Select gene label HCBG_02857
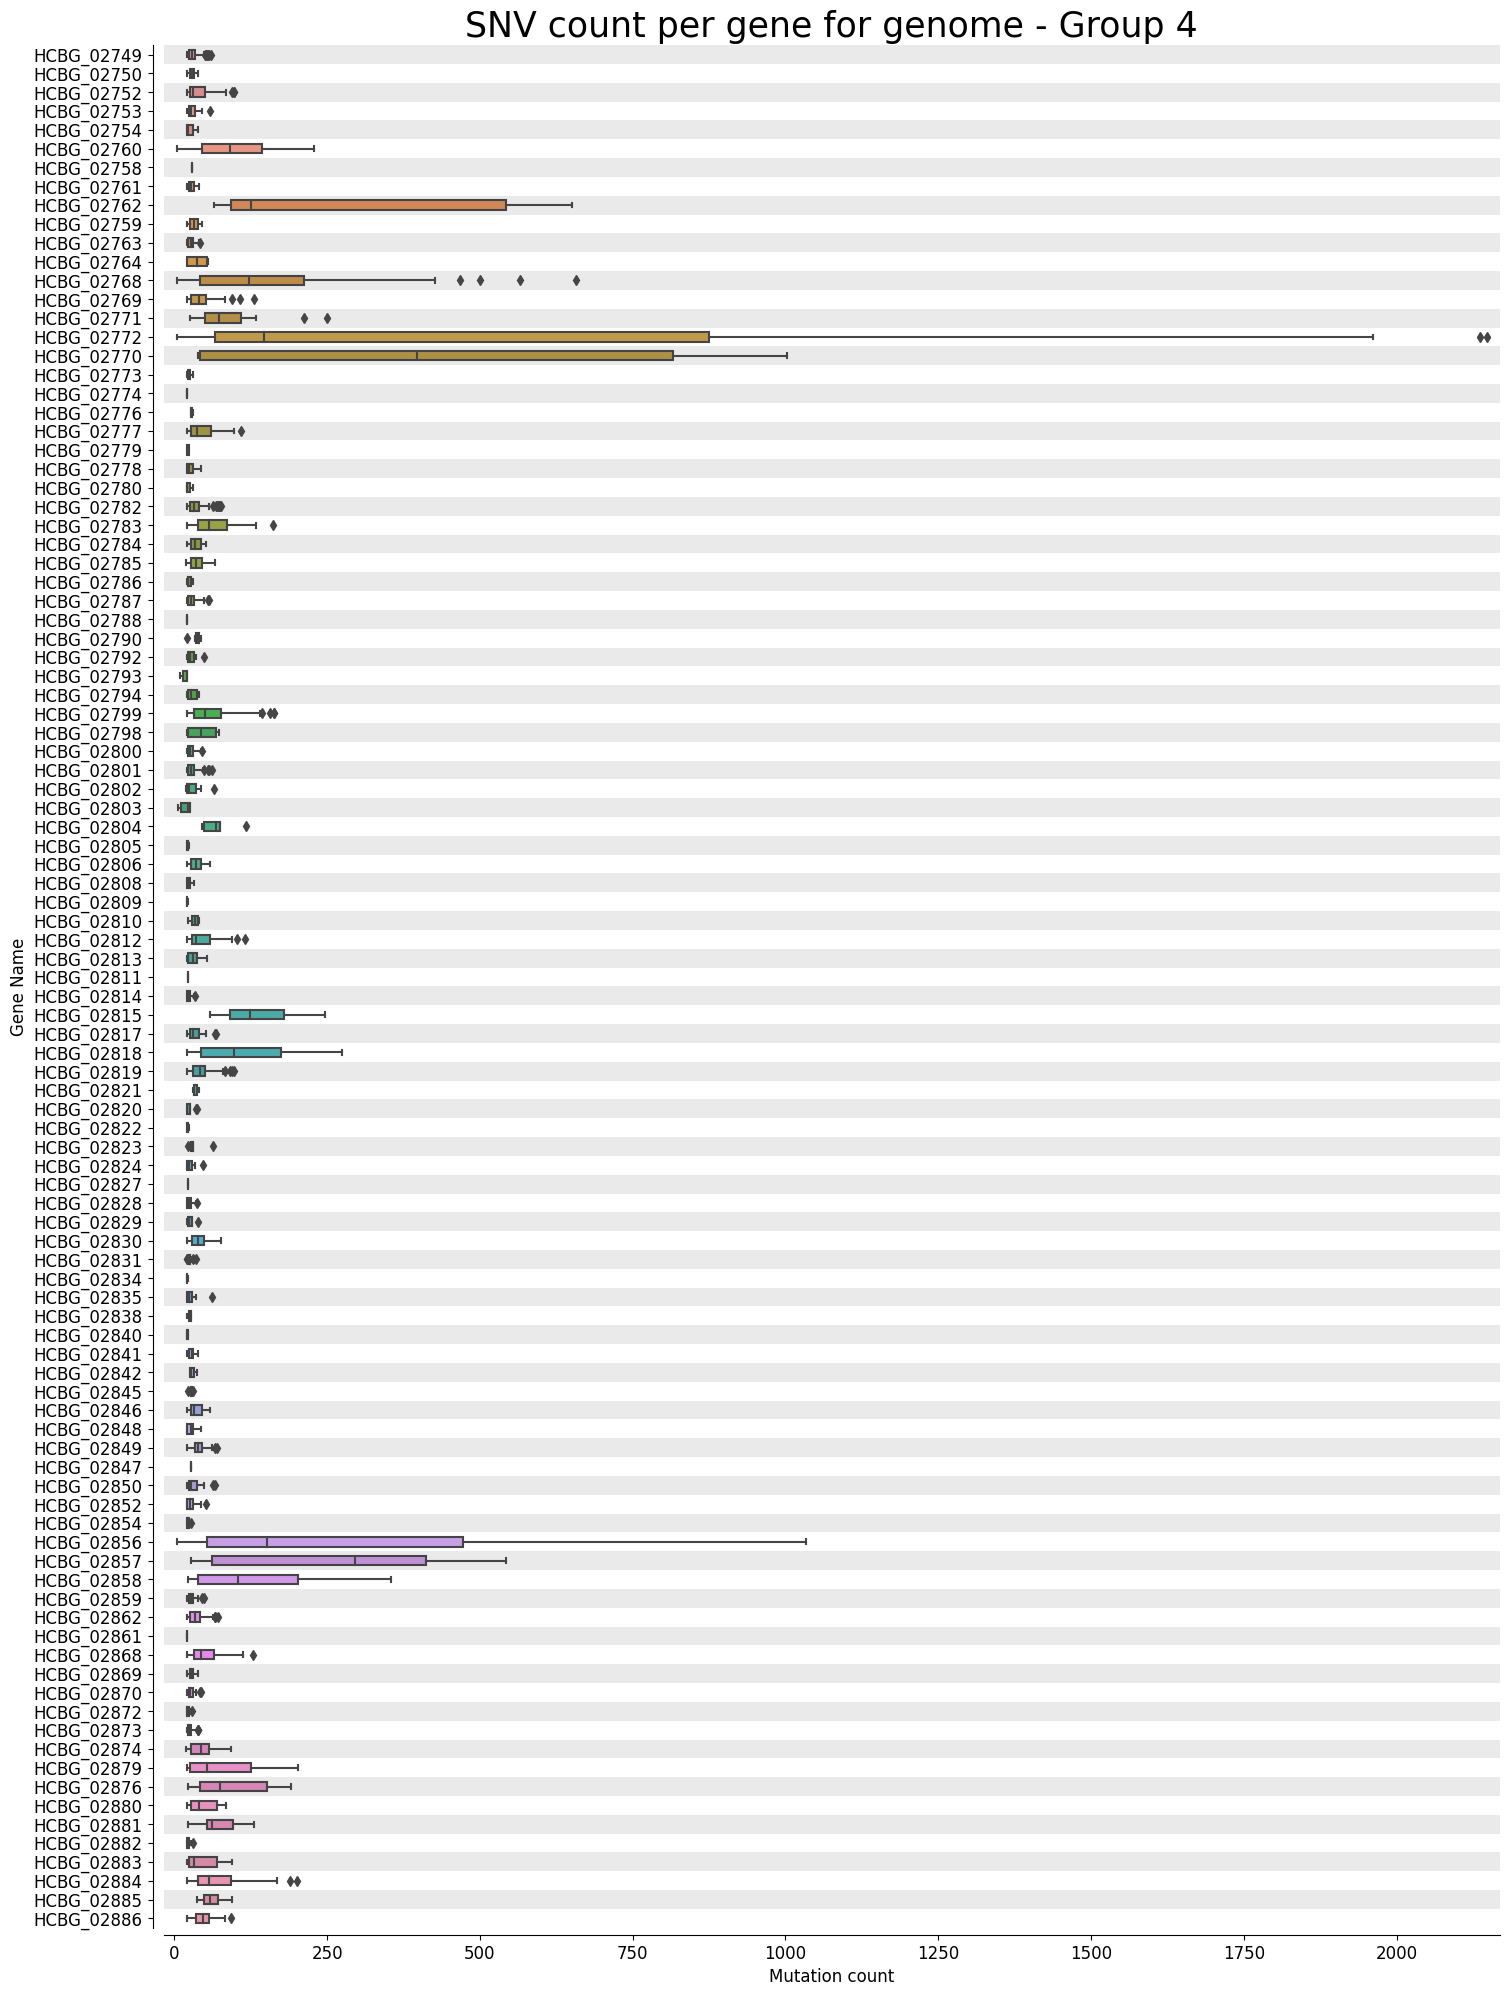Screen dimensions: 1510x1996 80,1561
